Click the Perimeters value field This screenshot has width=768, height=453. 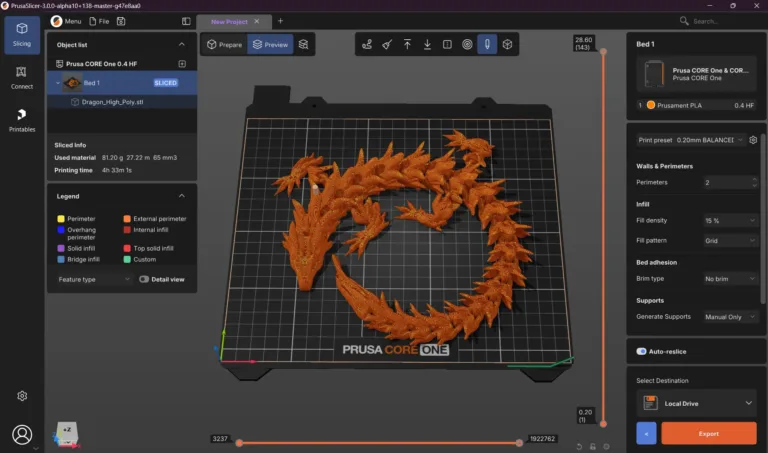click(726, 183)
